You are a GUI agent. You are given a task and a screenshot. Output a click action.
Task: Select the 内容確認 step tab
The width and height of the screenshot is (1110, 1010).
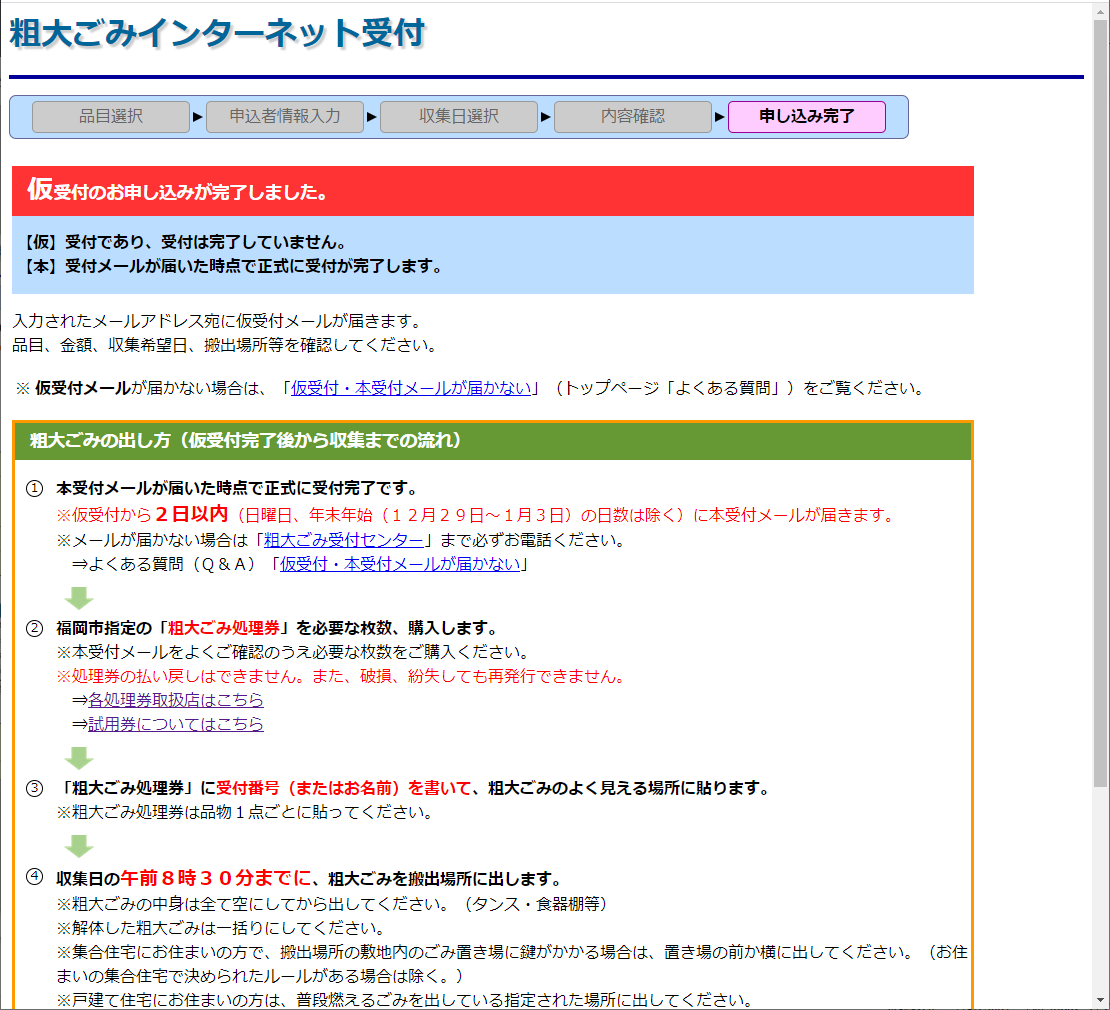[x=633, y=116]
